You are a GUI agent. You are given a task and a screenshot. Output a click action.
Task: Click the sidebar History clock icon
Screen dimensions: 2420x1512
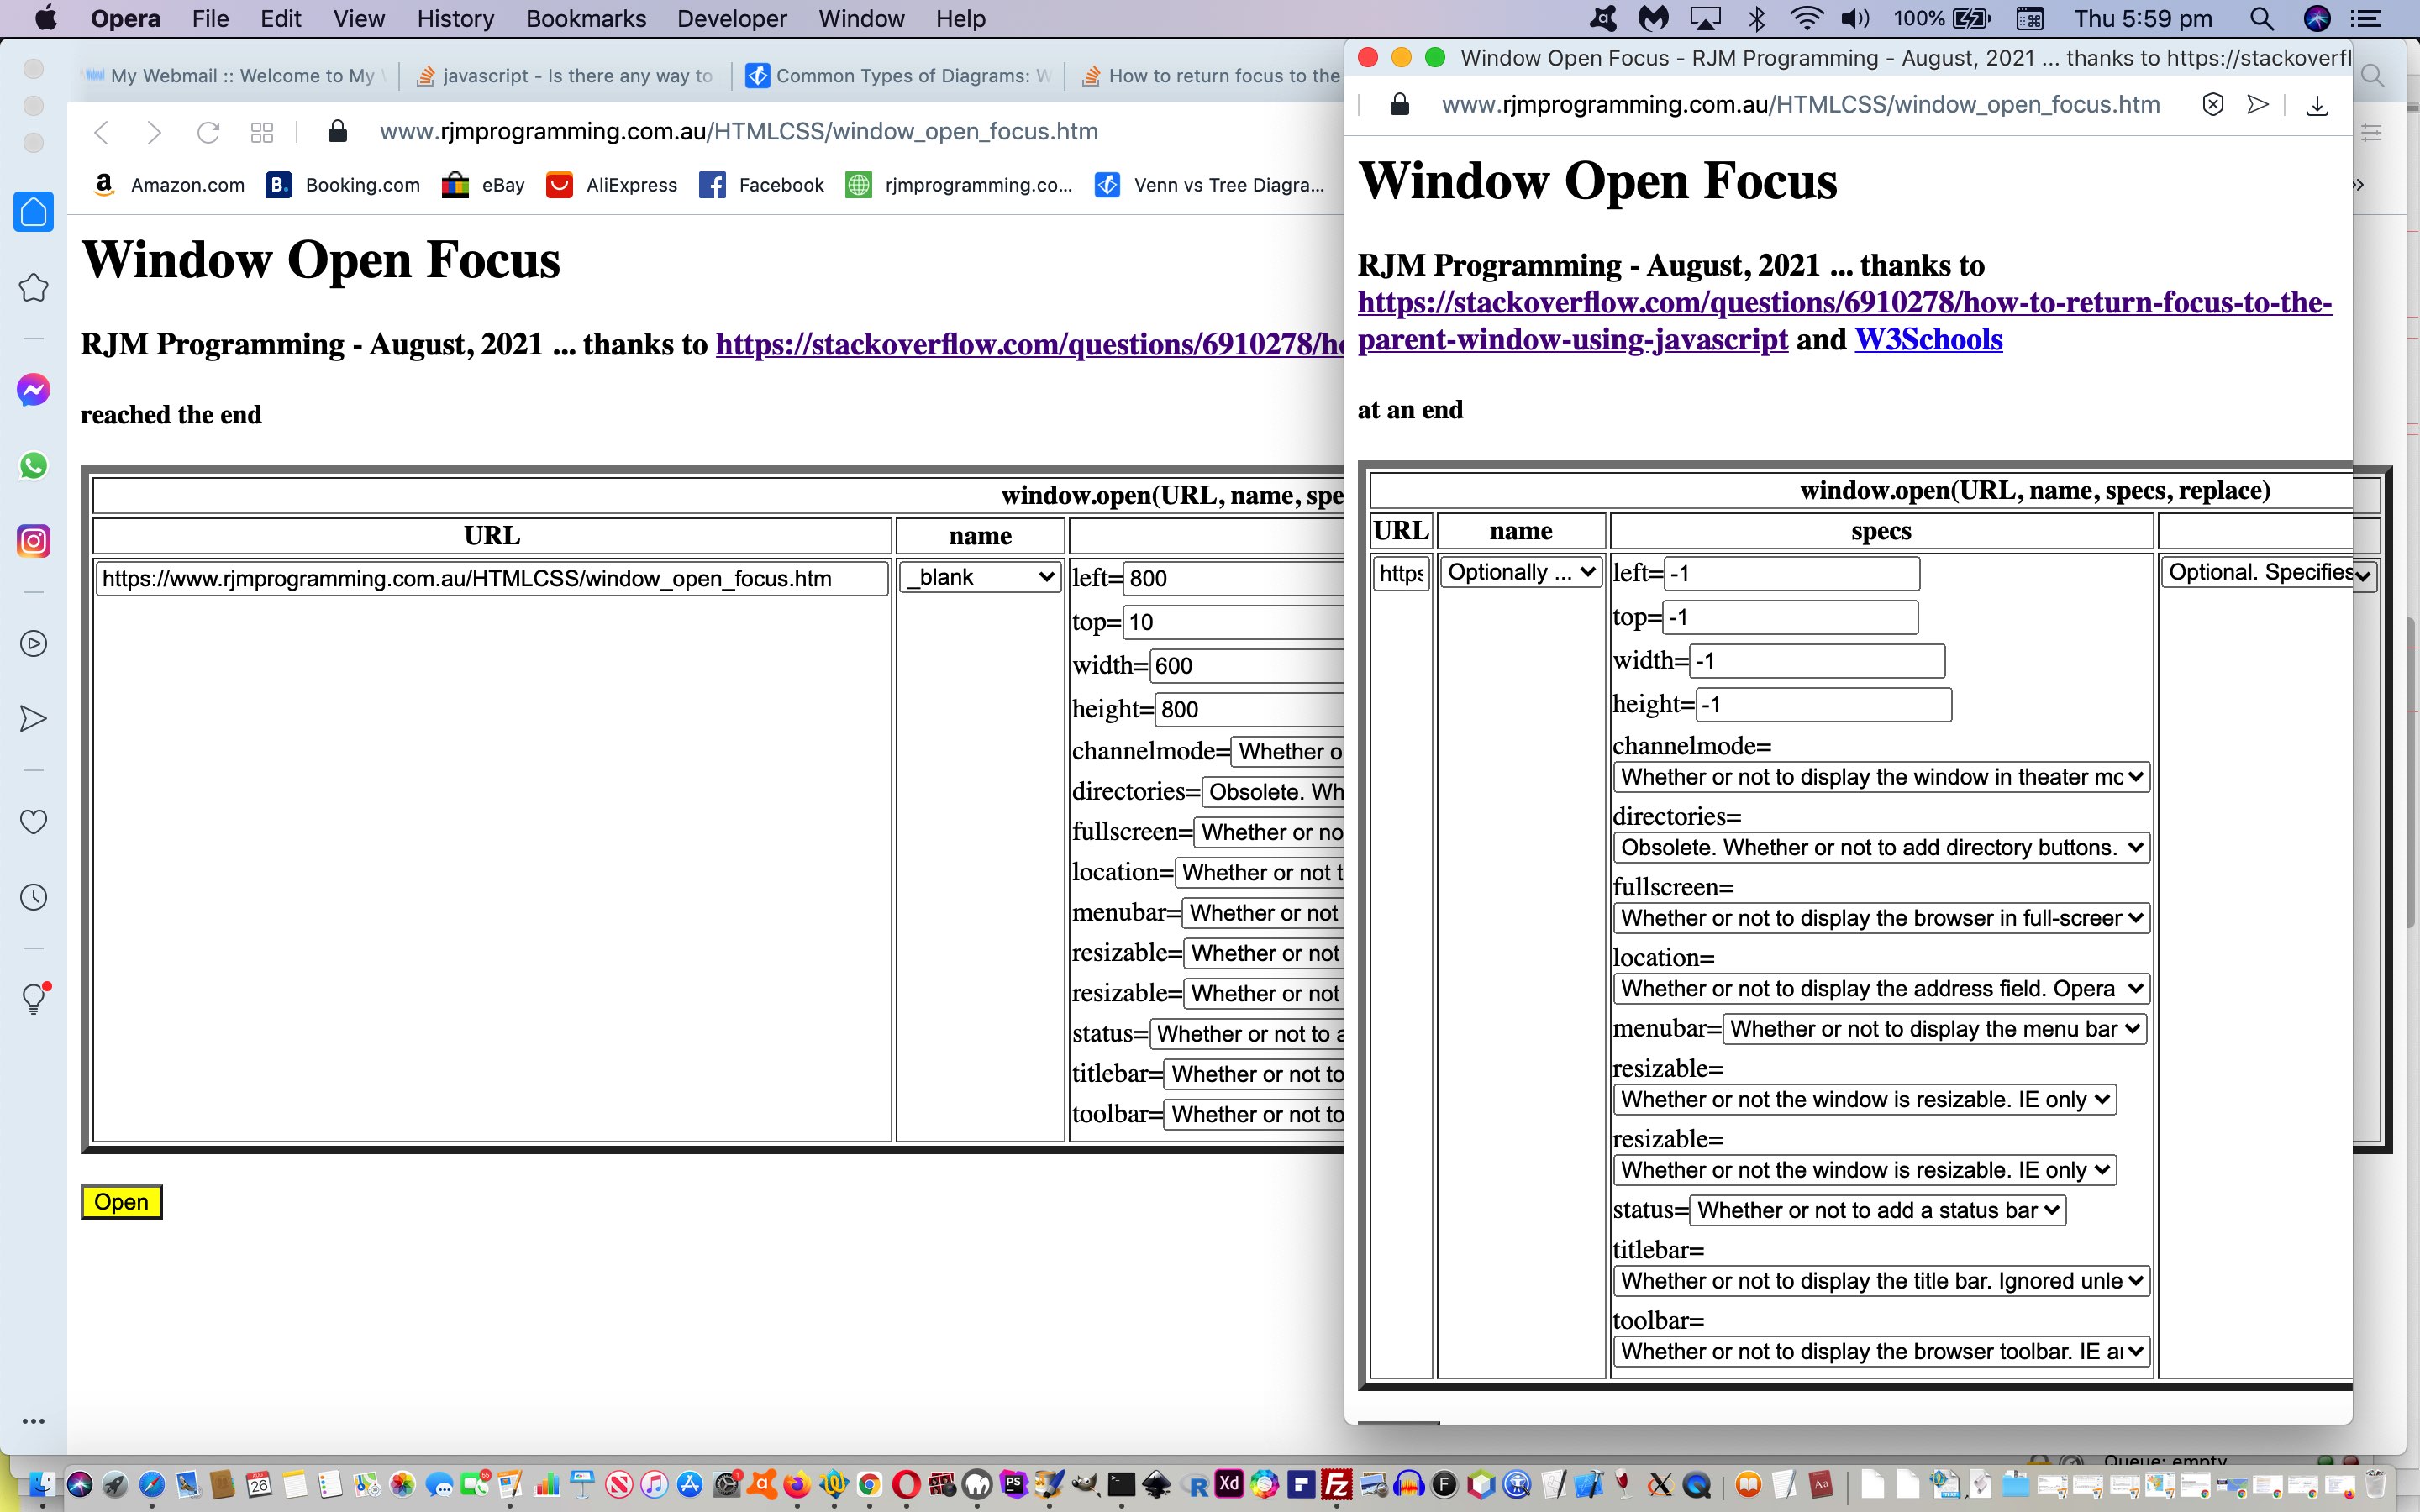click(x=33, y=897)
